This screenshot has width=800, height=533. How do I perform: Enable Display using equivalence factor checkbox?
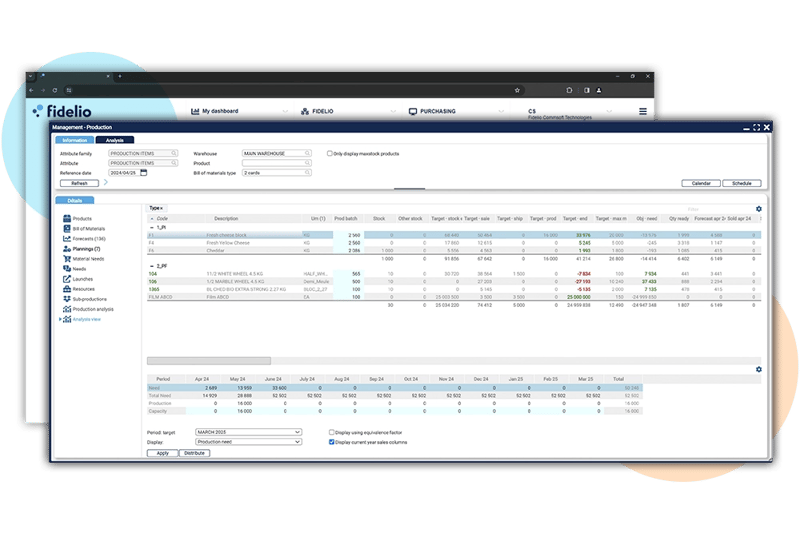332,432
